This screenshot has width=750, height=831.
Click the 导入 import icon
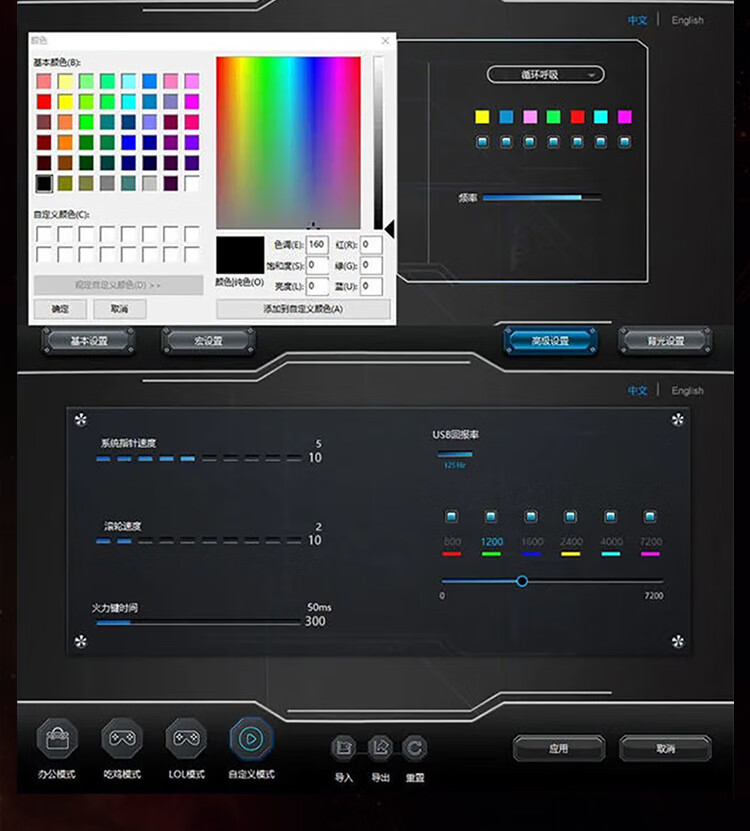tap(343, 747)
